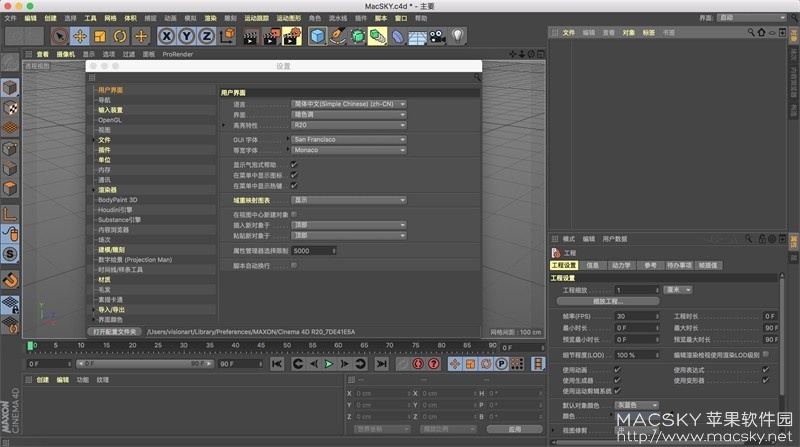Viewport: 800px width, 447px height.
Task: Toggle the Z axis lock
Action: (206, 36)
